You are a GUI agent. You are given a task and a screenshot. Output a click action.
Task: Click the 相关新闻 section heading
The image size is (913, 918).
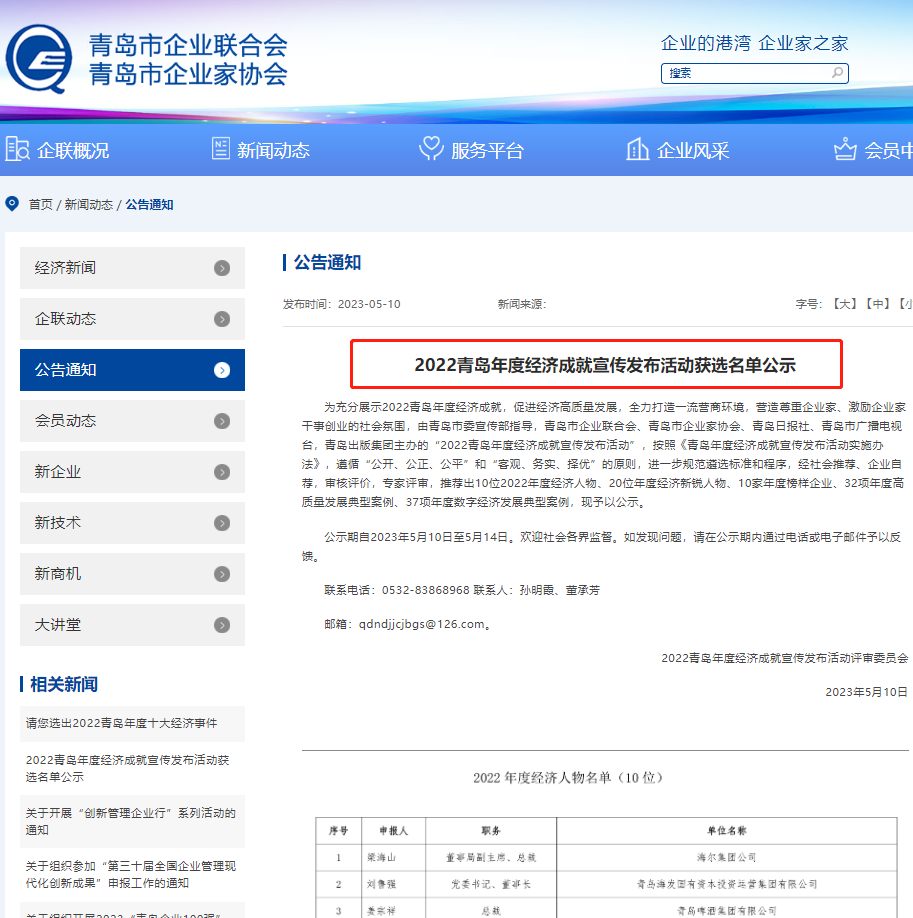pyautogui.click(x=64, y=684)
